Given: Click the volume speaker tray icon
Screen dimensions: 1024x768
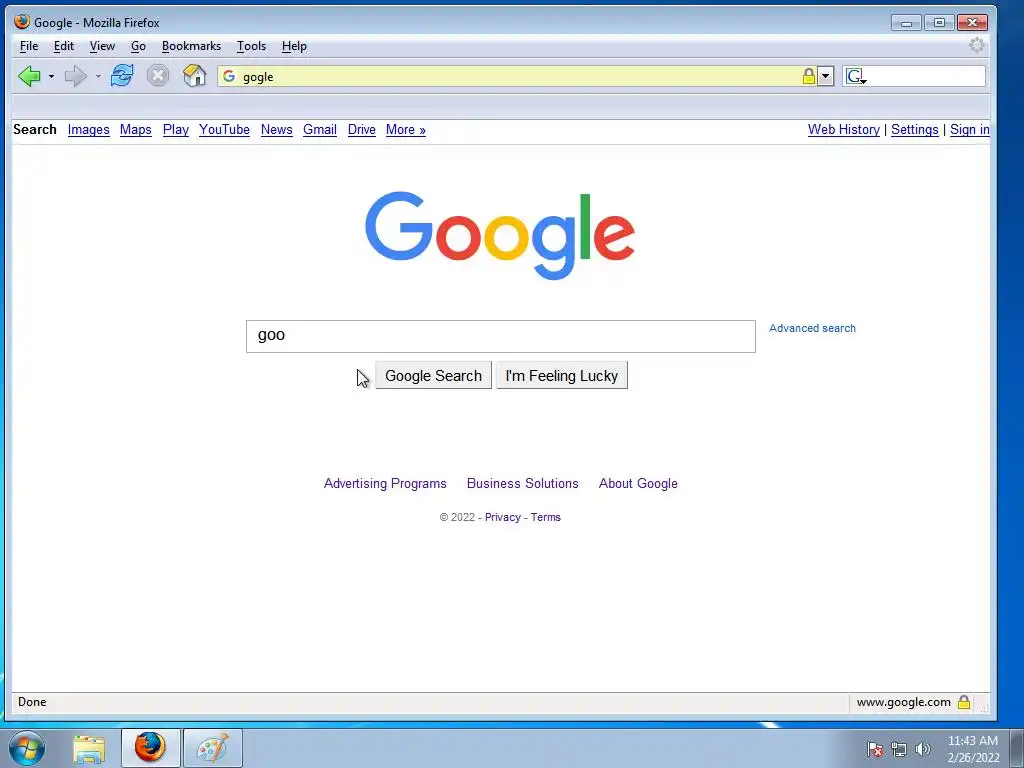Looking at the screenshot, I should pos(922,749).
